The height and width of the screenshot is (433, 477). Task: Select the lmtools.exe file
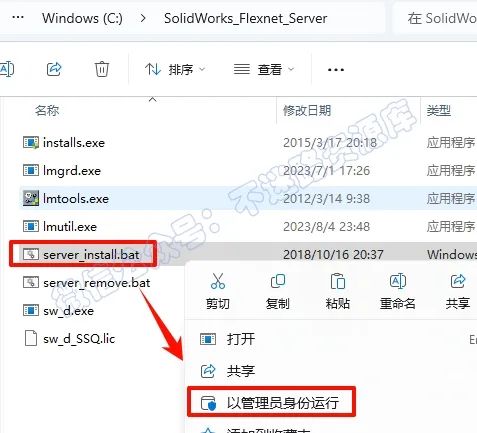click(76, 199)
